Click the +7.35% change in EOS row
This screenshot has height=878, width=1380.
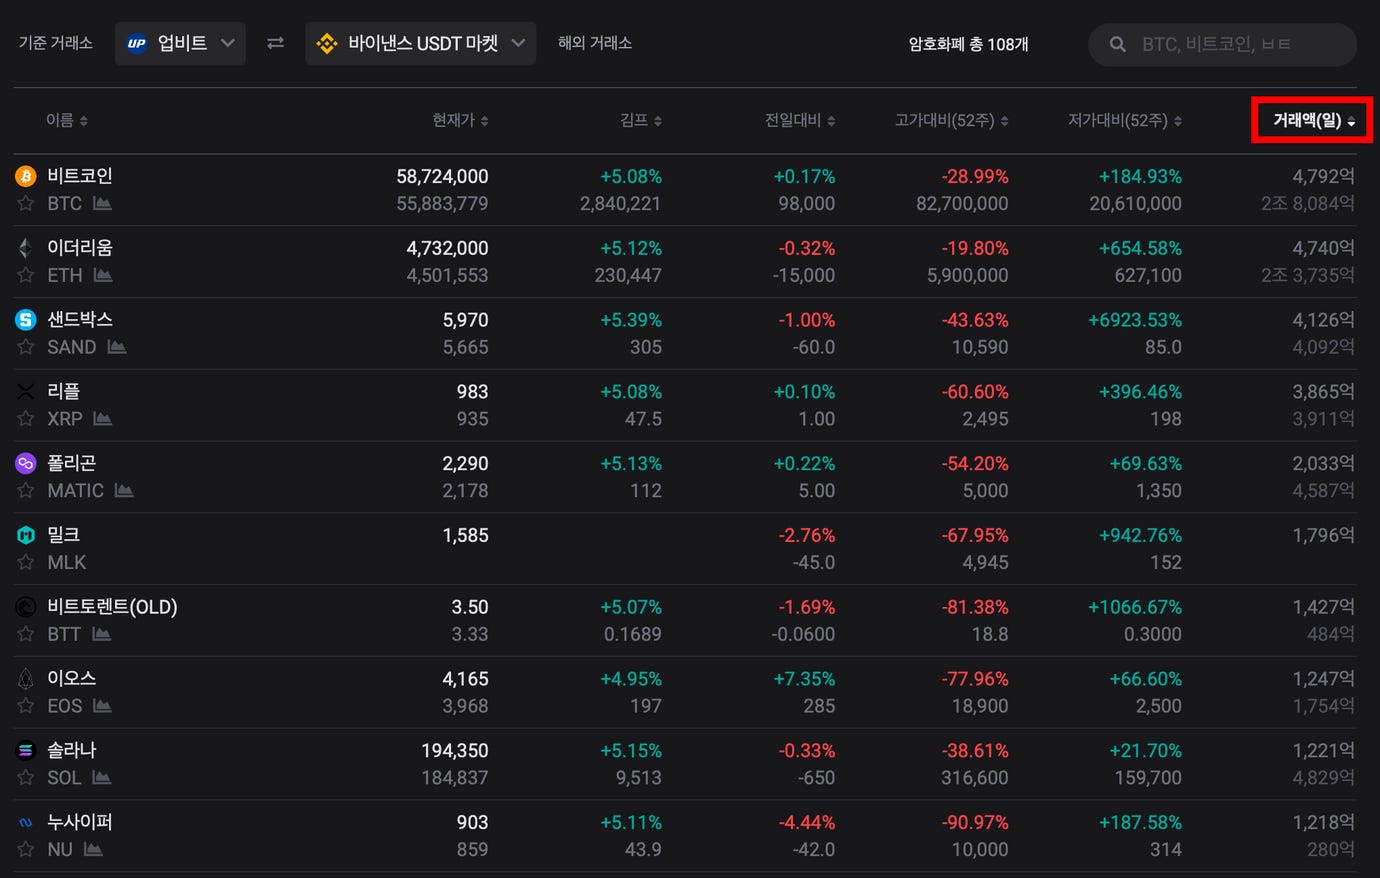[804, 679]
